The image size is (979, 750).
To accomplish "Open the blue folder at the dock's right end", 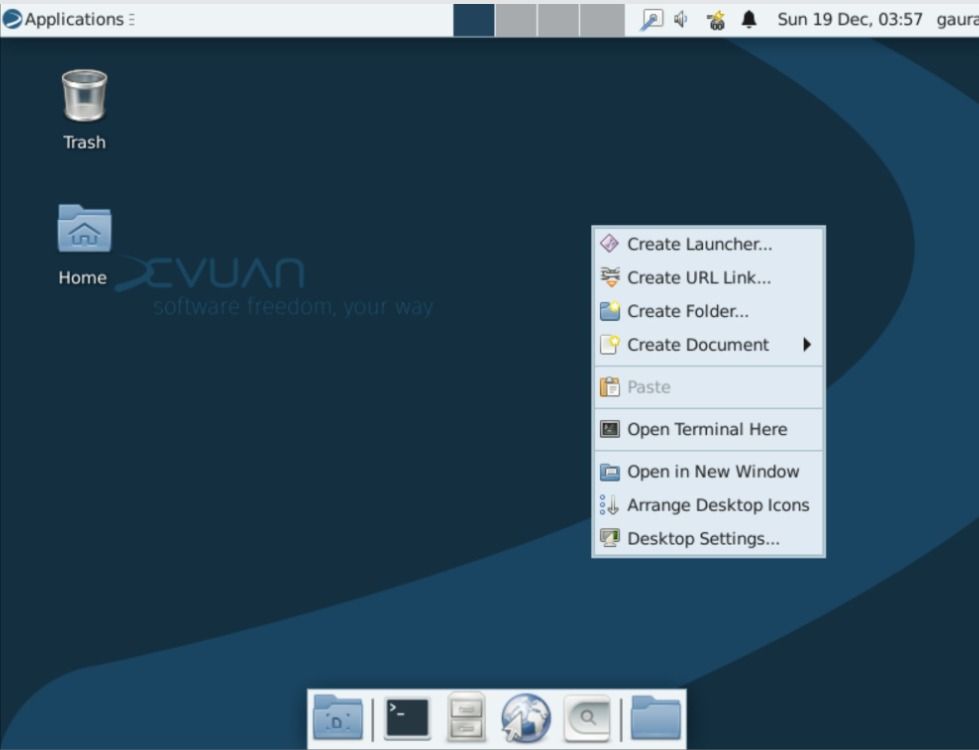I will [x=655, y=716].
